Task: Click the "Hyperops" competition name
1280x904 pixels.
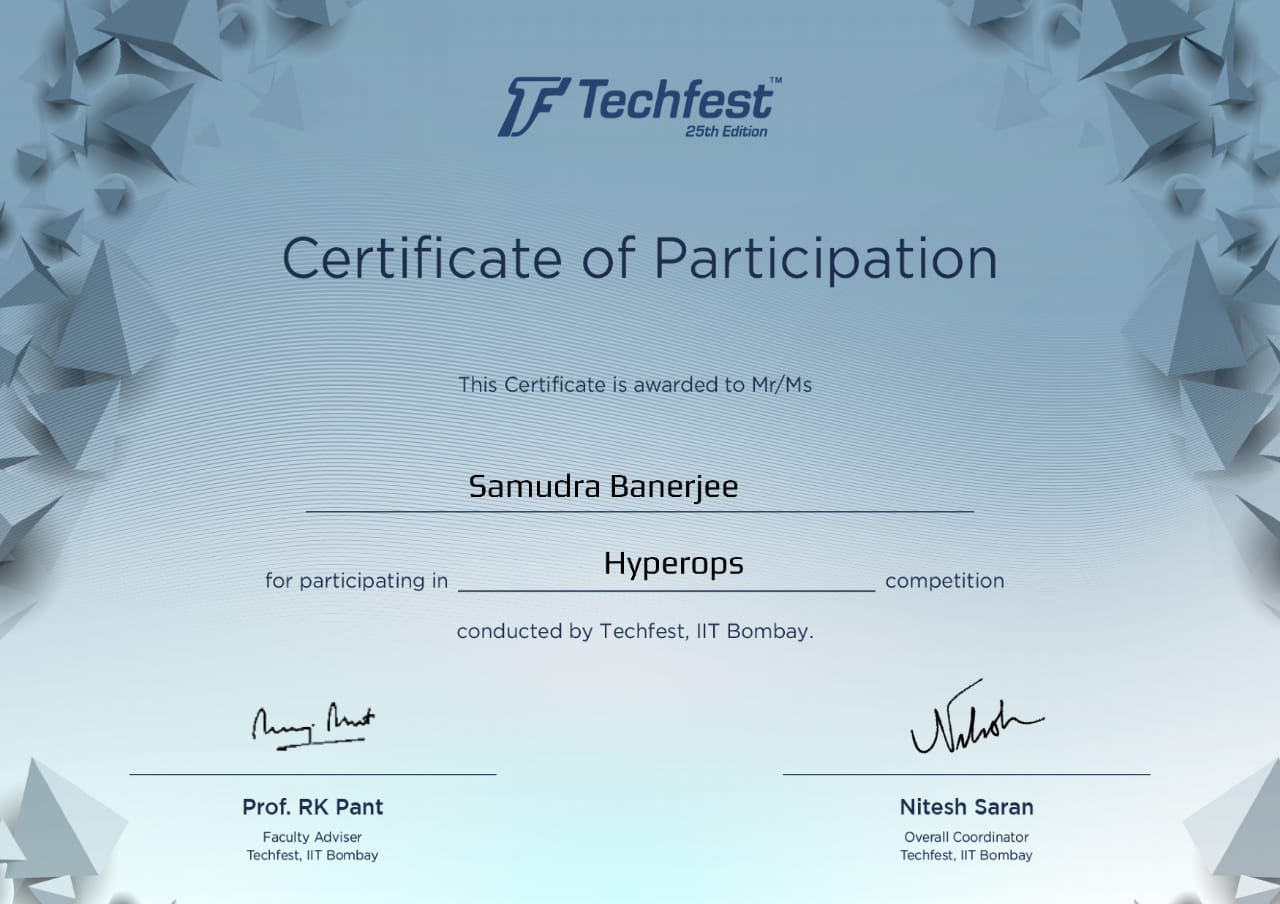Action: coord(673,564)
